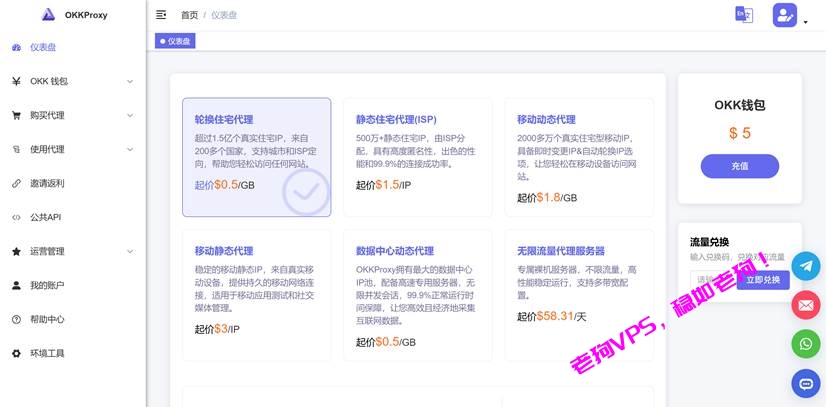Click the code icon for 公共API
This screenshot has width=826, height=407.
click(x=16, y=217)
